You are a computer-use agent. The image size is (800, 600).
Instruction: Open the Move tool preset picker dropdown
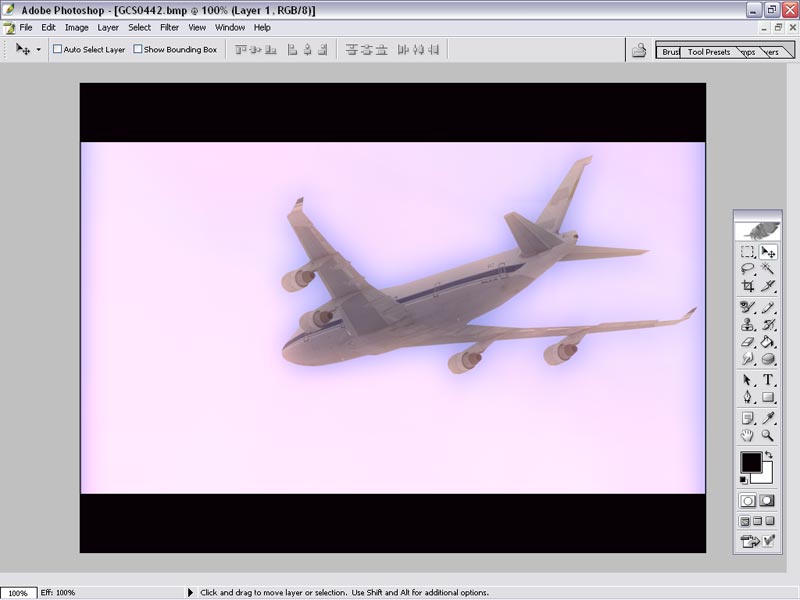point(39,49)
